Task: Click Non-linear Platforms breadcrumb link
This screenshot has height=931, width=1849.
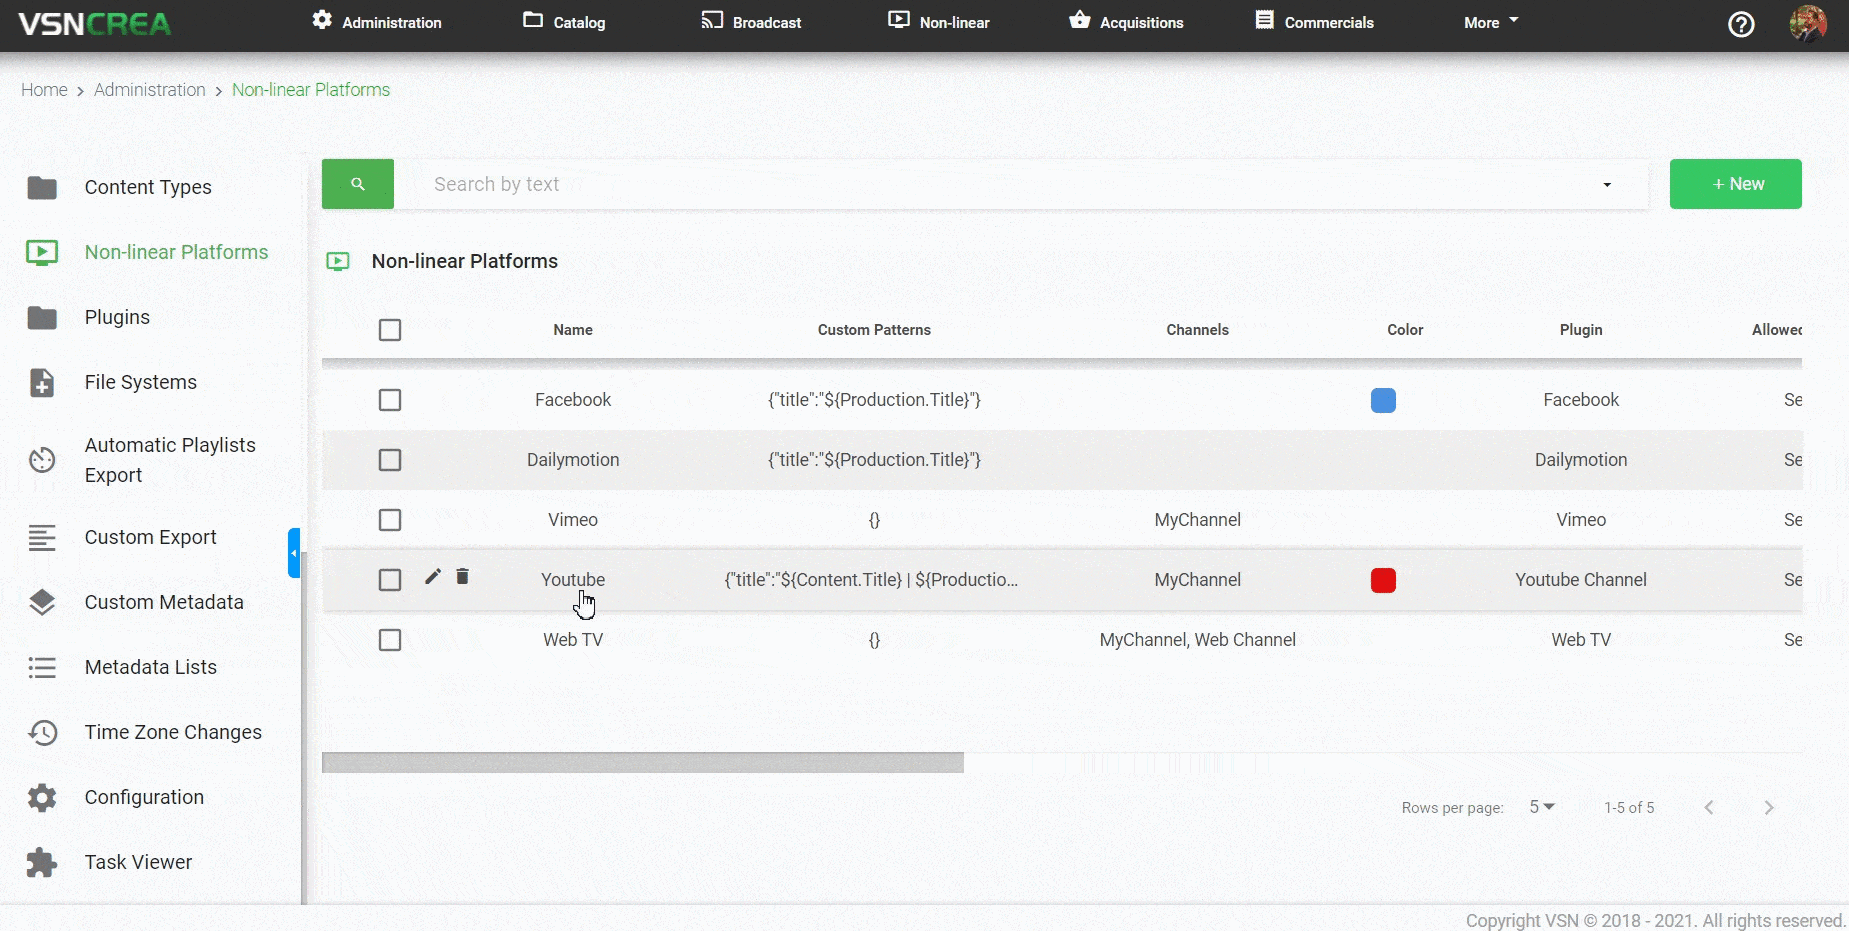Action: tap(311, 90)
